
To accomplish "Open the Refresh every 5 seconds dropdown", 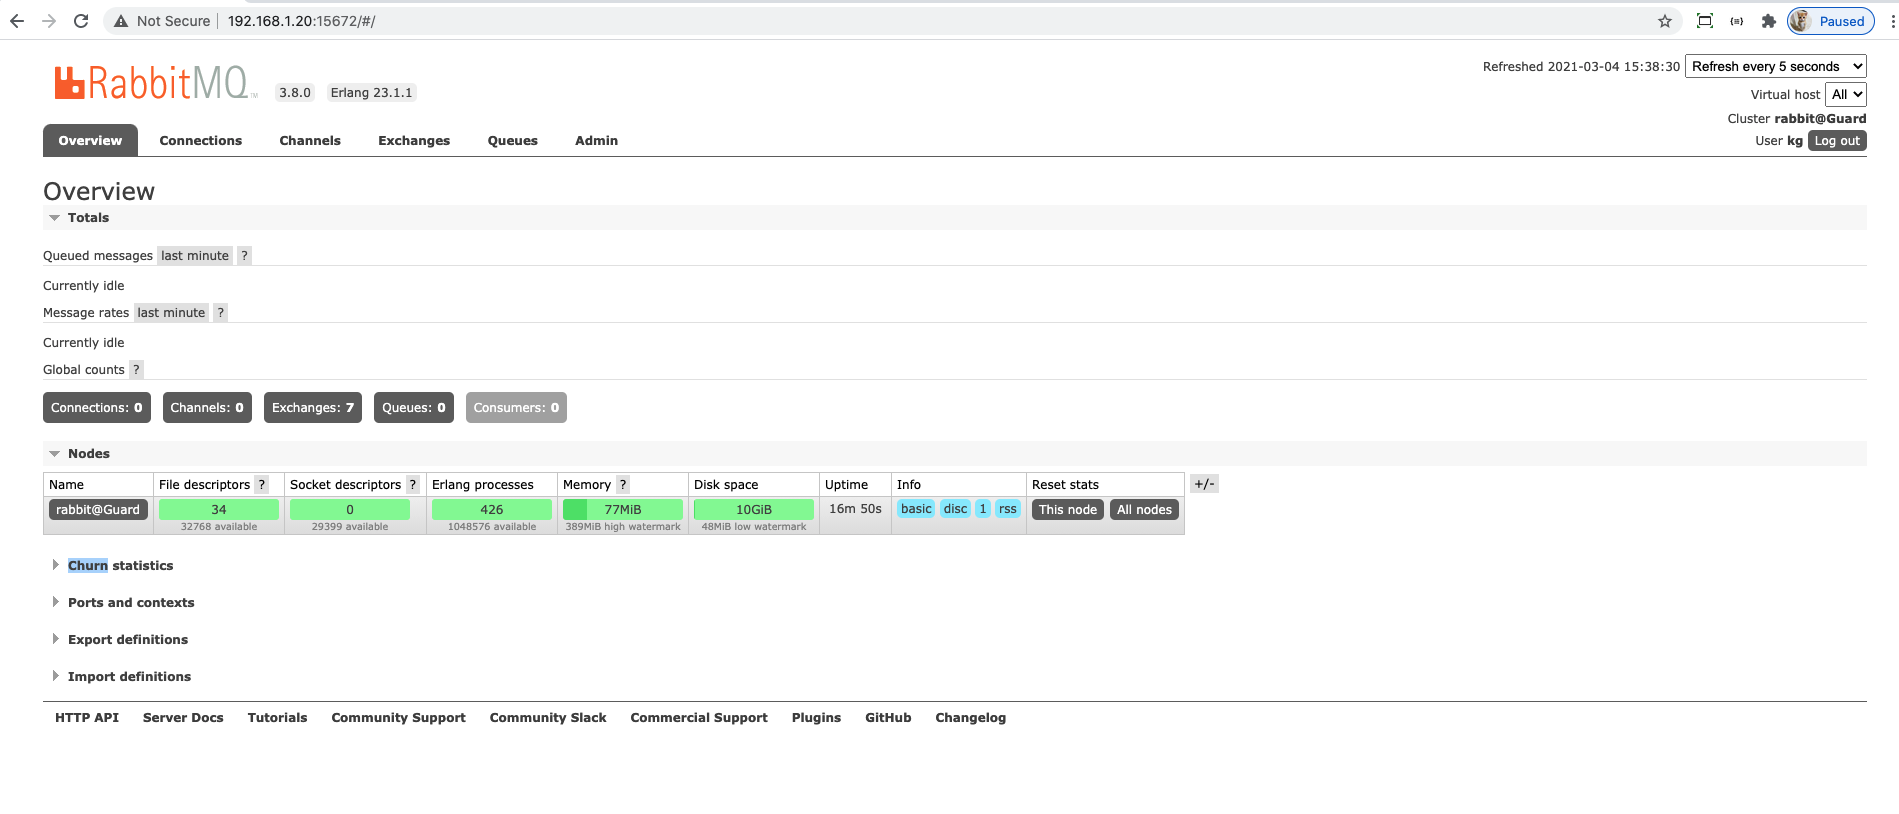I will (x=1776, y=66).
